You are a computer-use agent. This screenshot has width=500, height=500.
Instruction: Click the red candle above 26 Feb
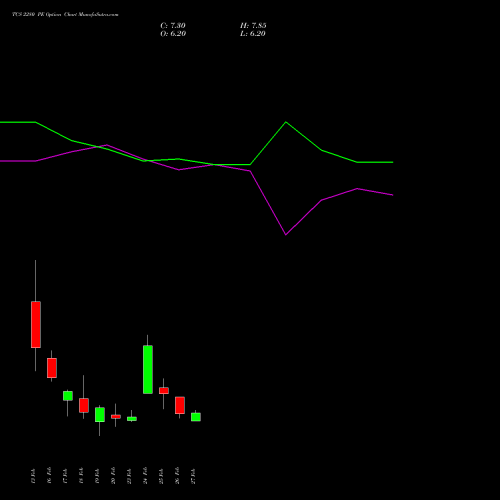click(x=180, y=405)
